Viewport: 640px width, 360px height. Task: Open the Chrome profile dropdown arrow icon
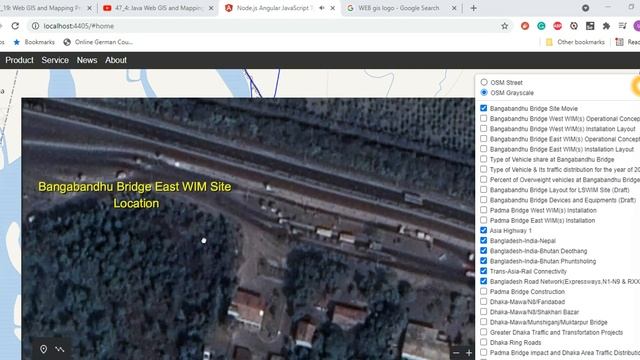585,8
